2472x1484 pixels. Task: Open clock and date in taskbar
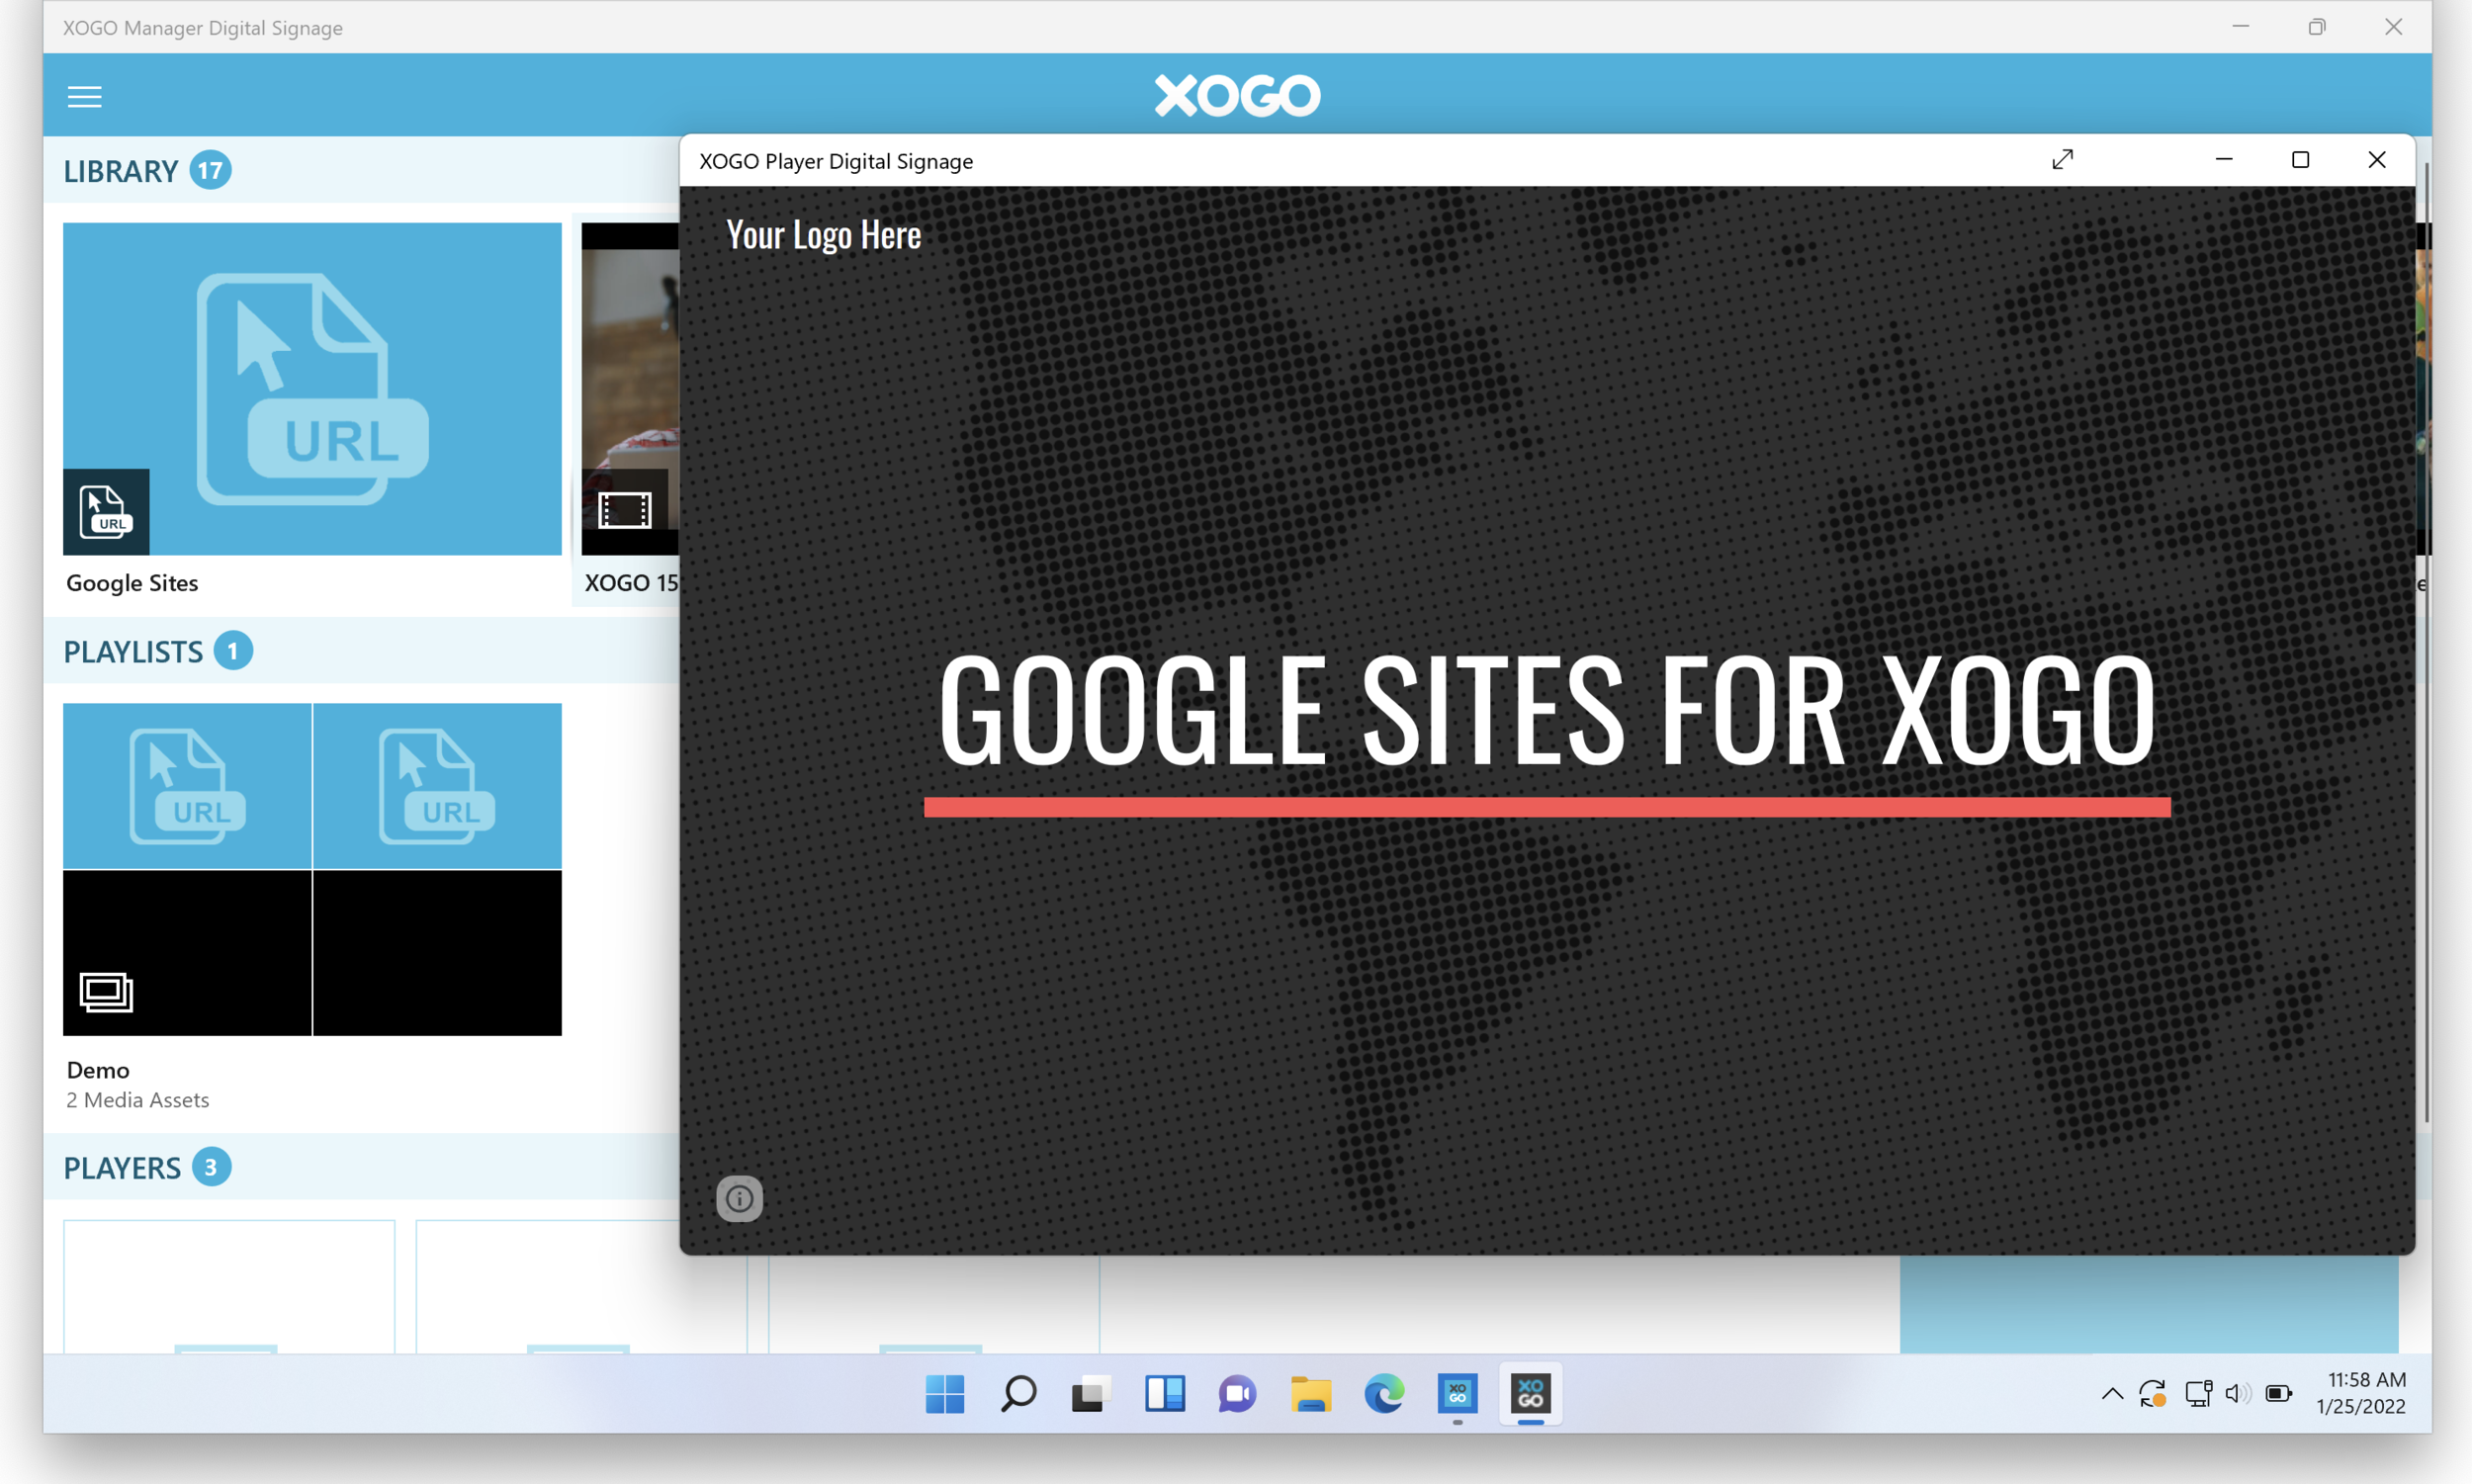pyautogui.click(x=2361, y=1392)
